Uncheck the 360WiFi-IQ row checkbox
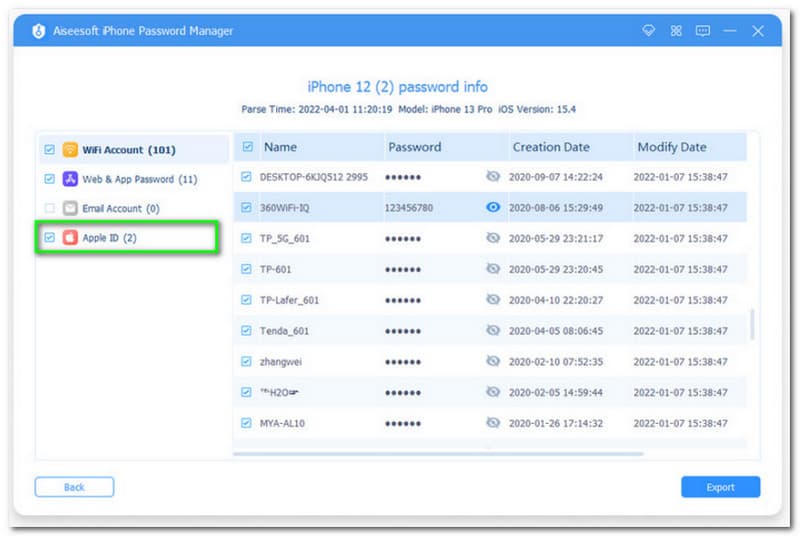 tap(246, 208)
